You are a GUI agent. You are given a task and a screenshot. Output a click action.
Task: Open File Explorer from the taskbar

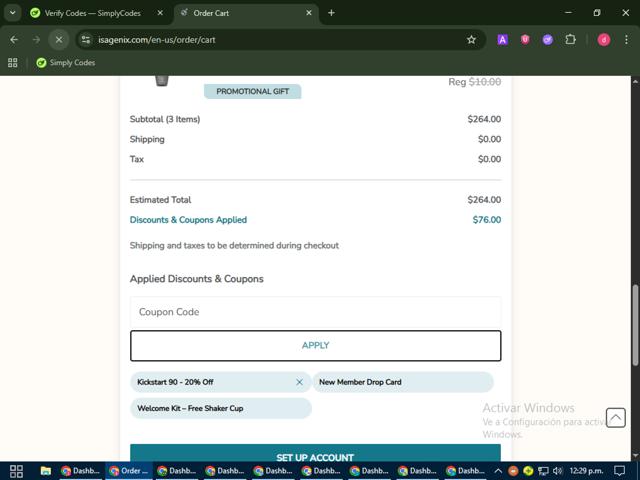point(45,471)
